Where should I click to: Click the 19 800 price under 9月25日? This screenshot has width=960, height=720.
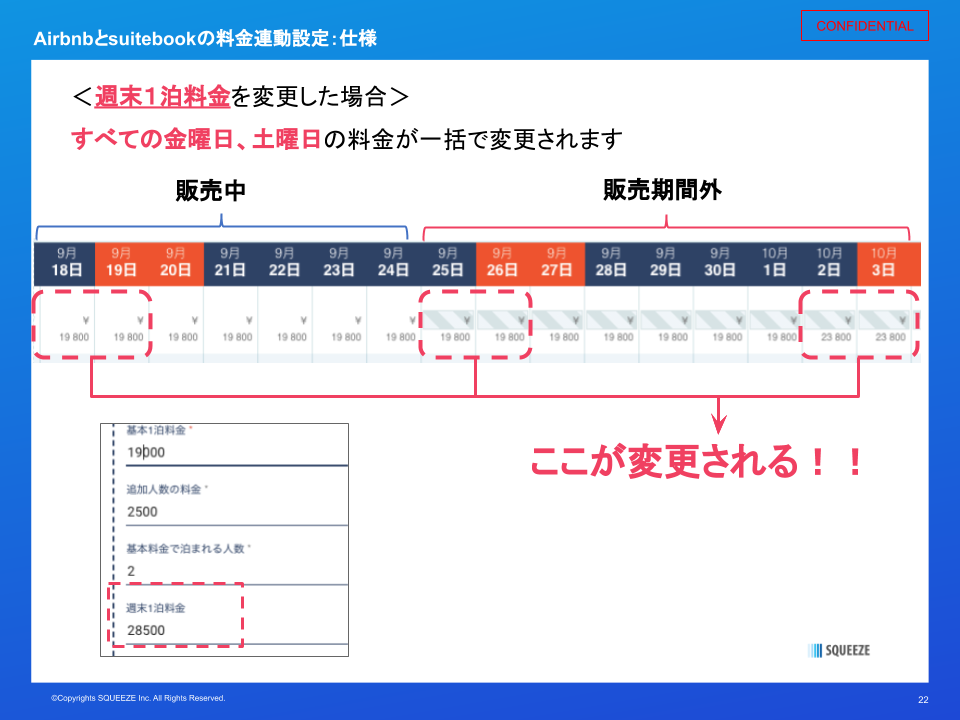click(x=456, y=337)
